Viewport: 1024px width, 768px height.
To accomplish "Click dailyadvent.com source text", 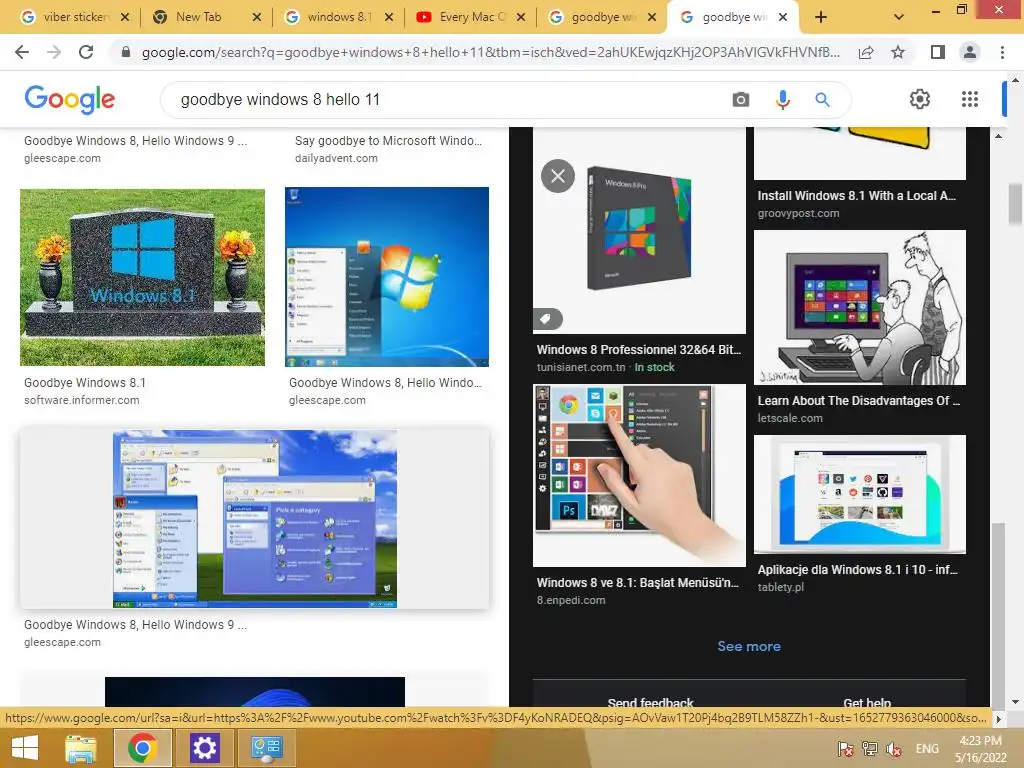I will click(x=336, y=158).
